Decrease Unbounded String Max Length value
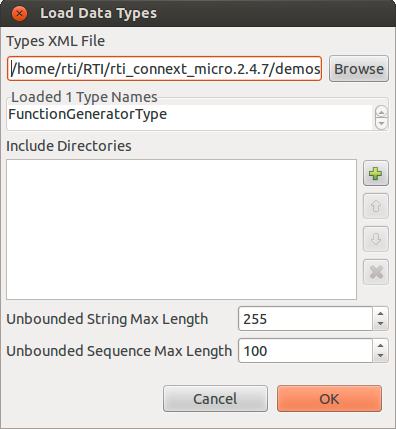The height and width of the screenshot is (429, 396). 380,324
